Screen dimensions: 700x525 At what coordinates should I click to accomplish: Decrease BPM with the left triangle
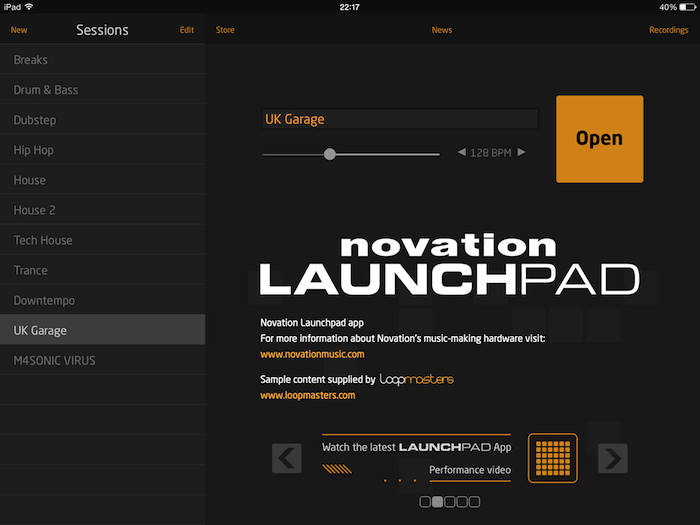click(462, 152)
